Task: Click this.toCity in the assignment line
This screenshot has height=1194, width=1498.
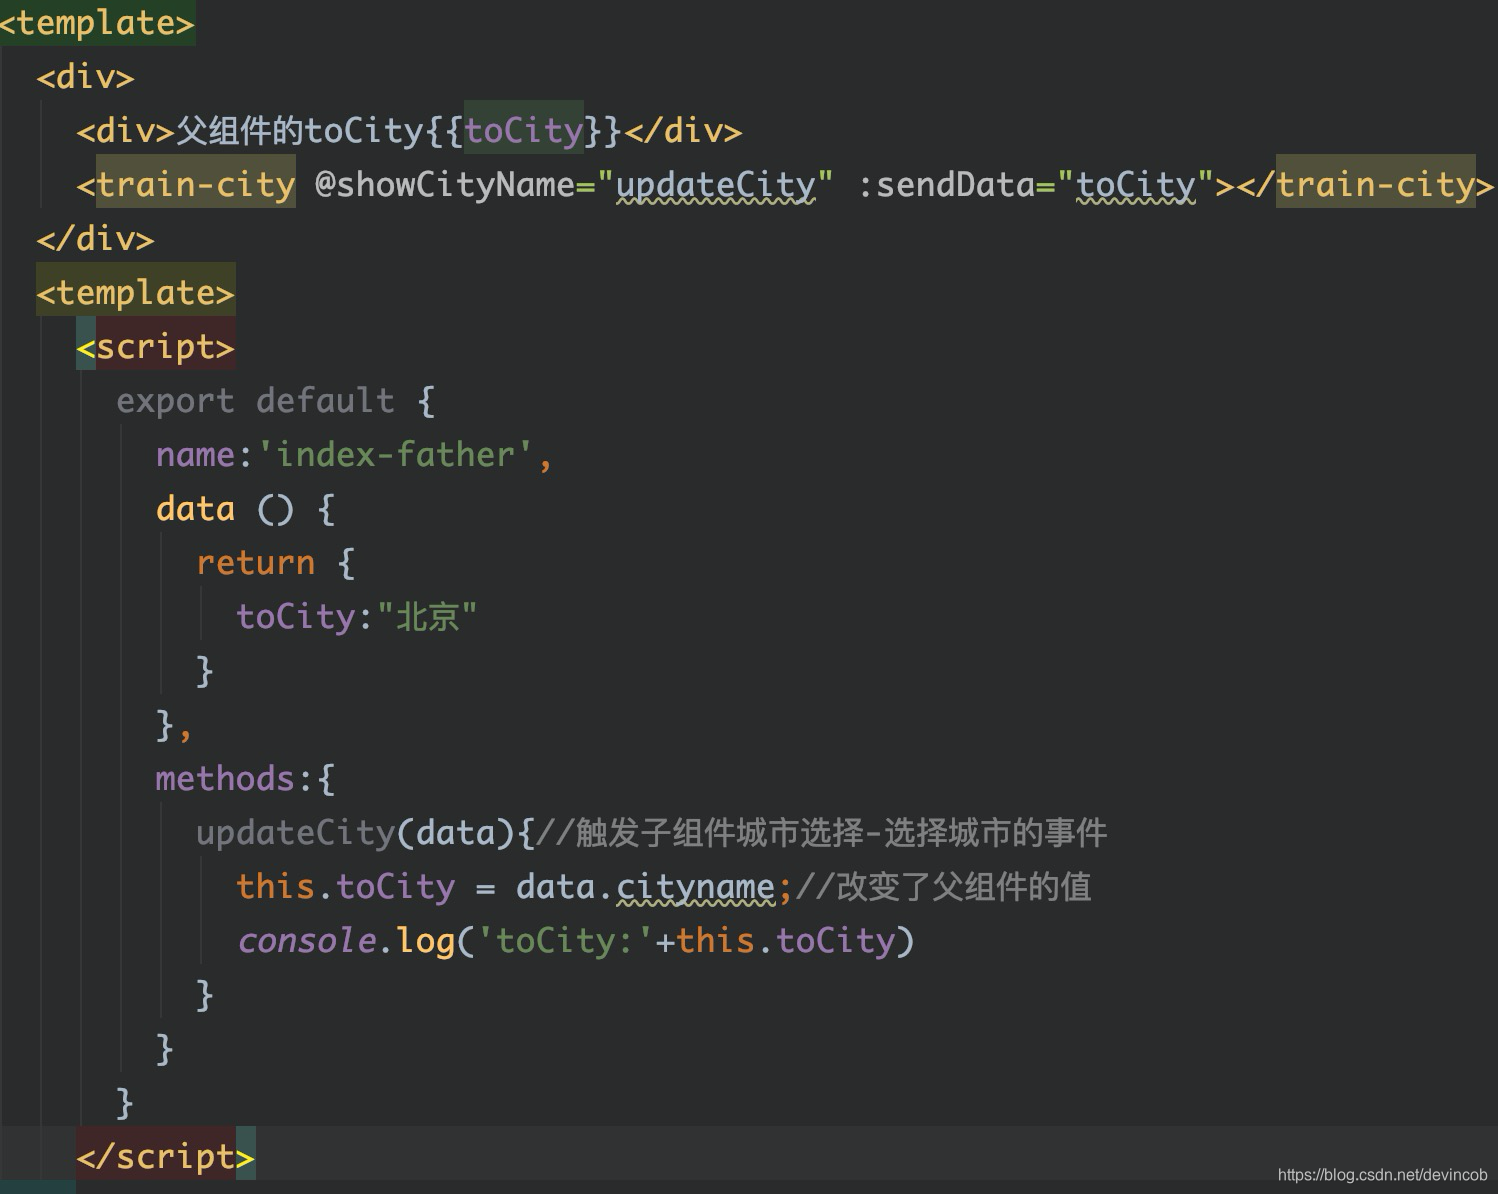Action: click(346, 887)
